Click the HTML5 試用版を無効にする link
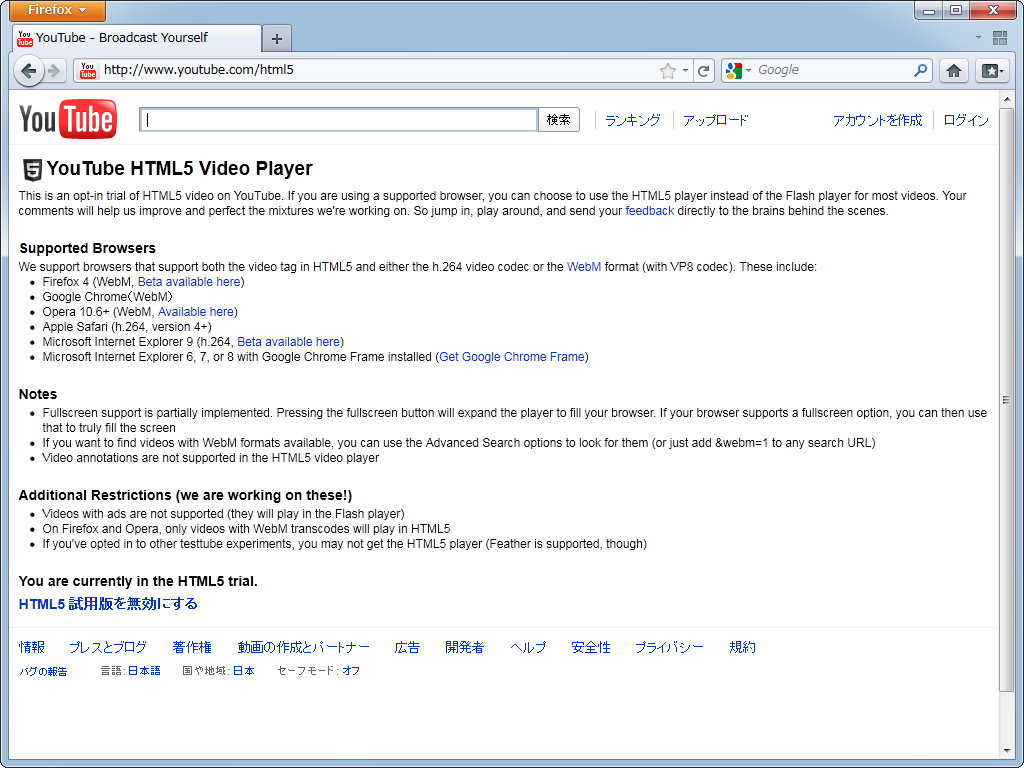Screen dimensions: 1024x768 click(104, 603)
